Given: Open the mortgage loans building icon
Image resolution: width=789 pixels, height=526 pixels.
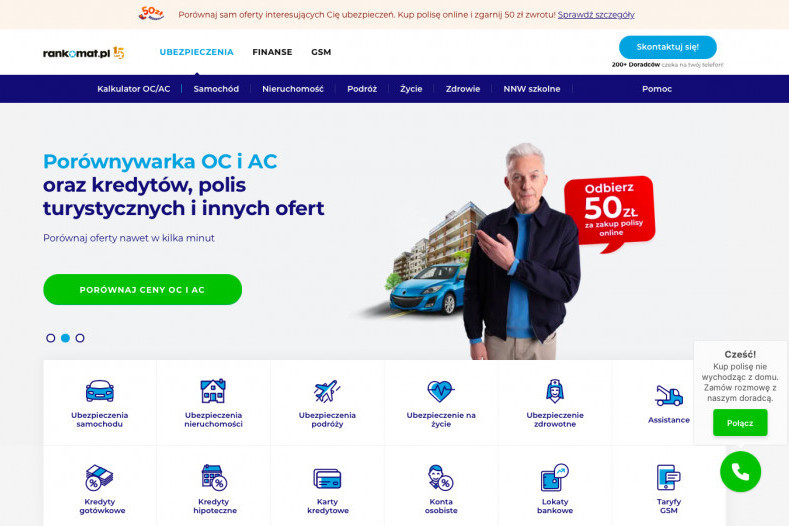Looking at the screenshot, I should point(214,477).
